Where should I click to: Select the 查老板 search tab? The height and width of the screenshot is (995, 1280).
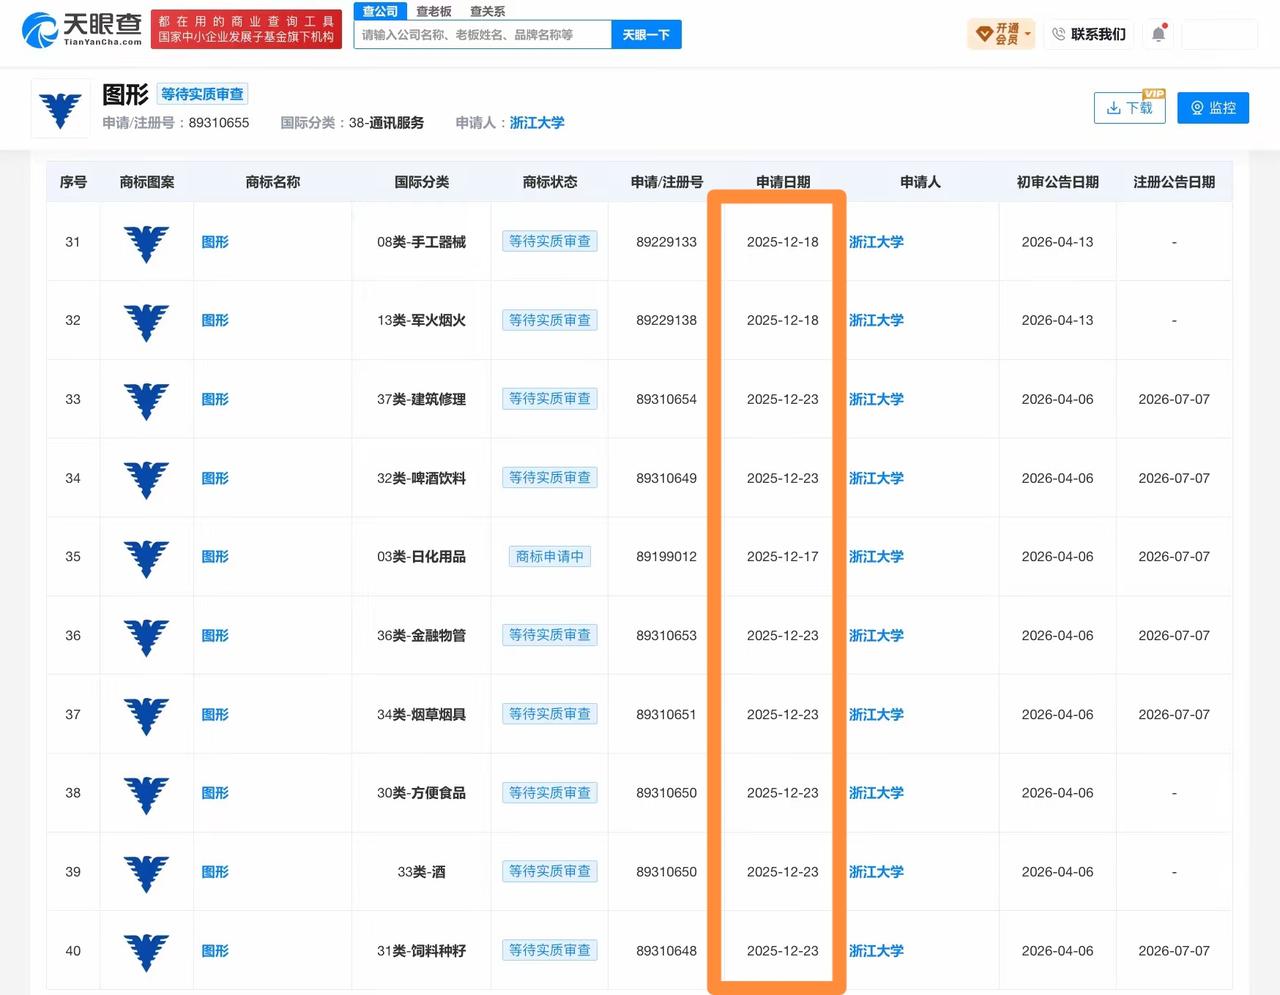(x=434, y=11)
